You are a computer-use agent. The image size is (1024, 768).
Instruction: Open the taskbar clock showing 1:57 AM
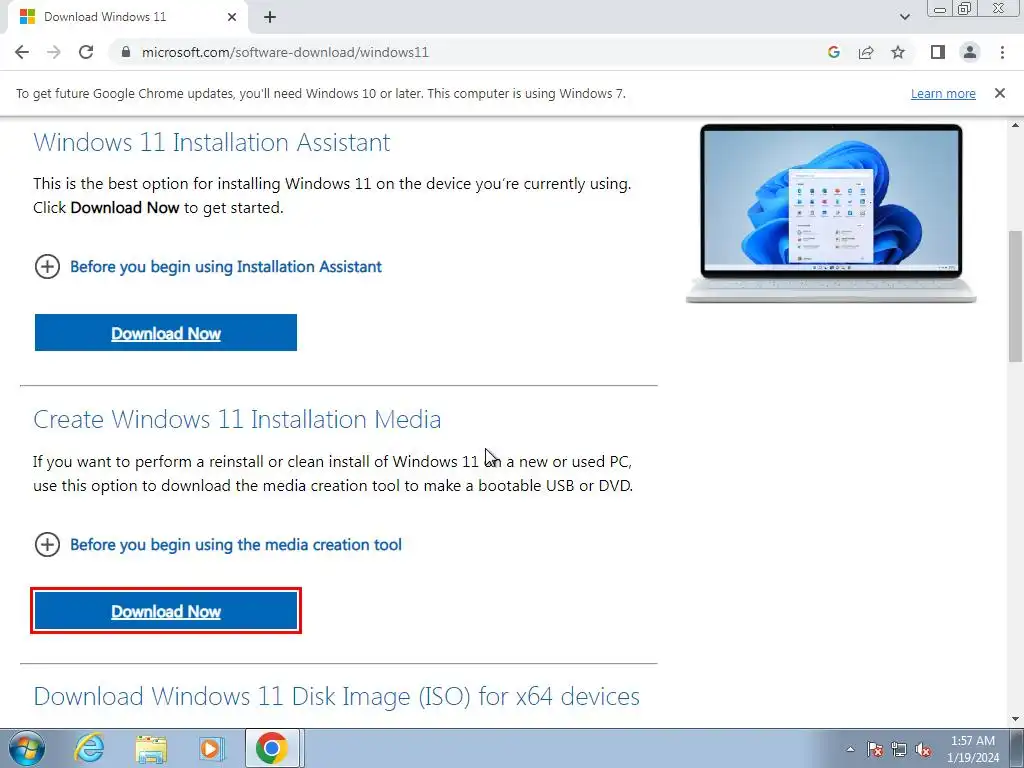click(973, 749)
